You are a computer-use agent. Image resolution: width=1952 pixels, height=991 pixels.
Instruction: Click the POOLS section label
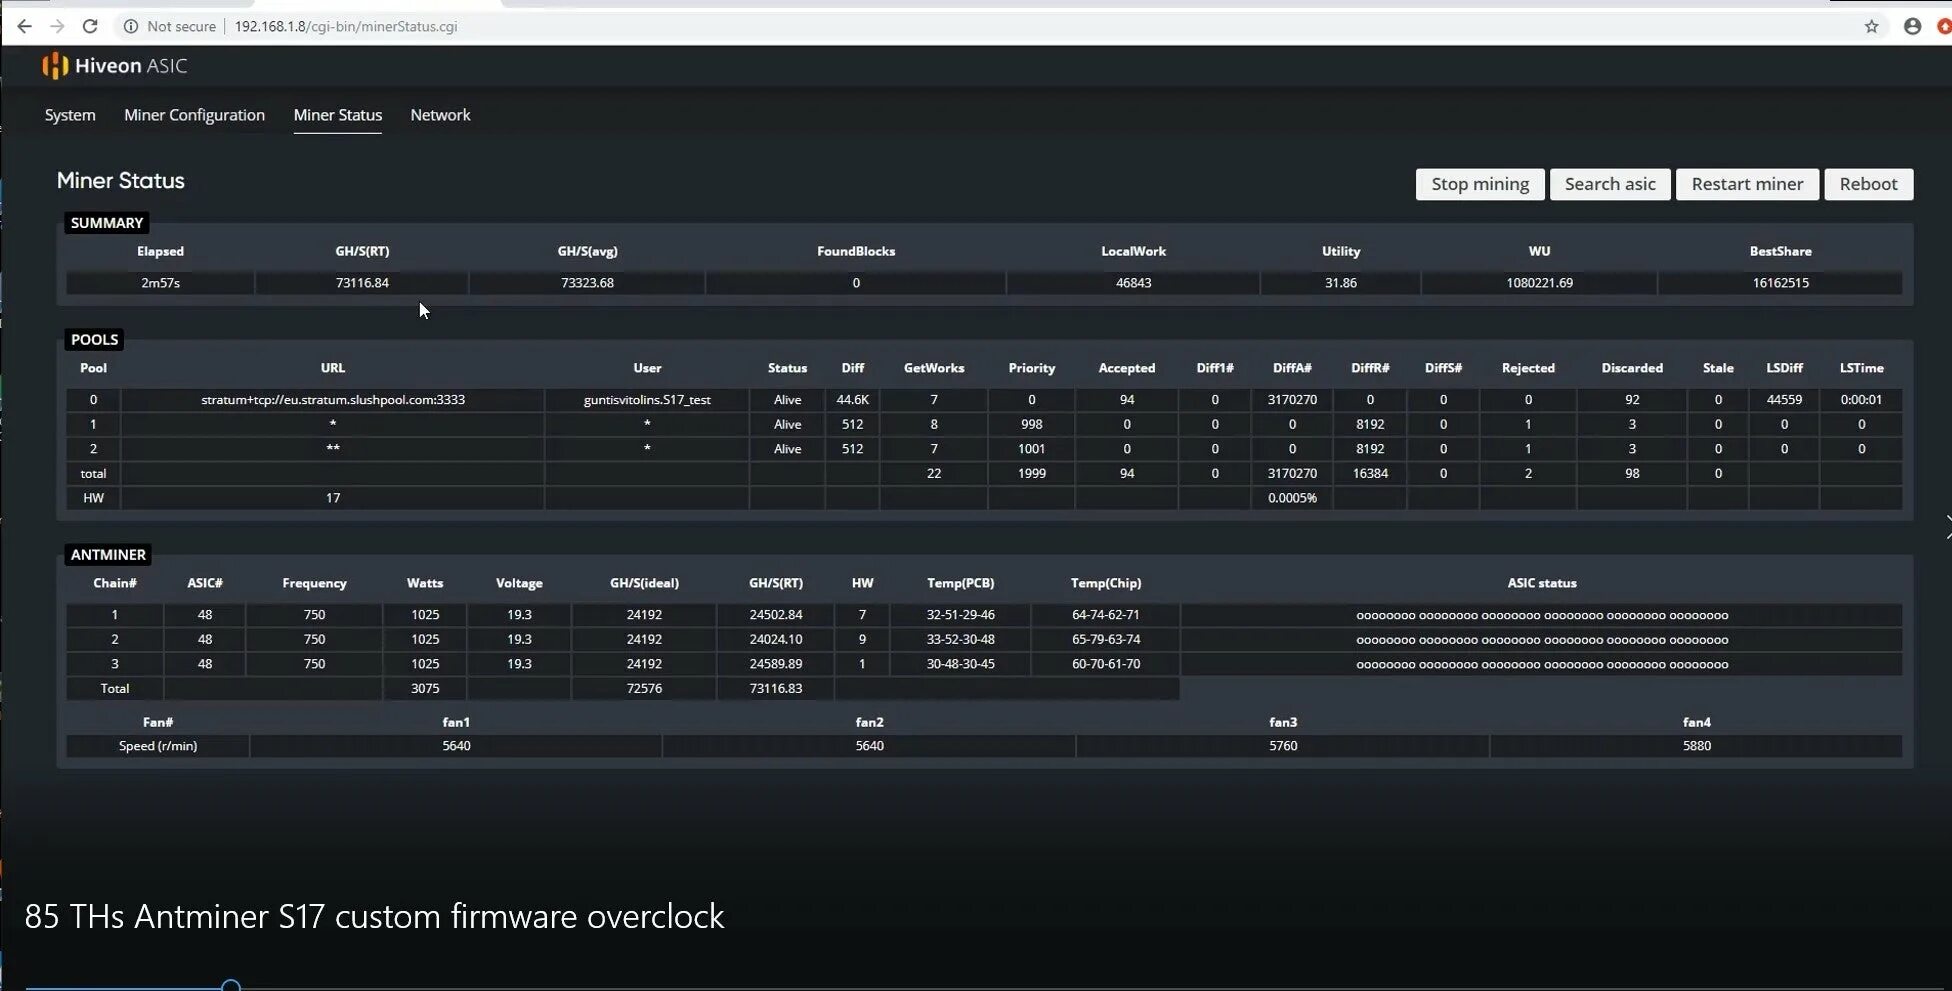click(x=94, y=340)
